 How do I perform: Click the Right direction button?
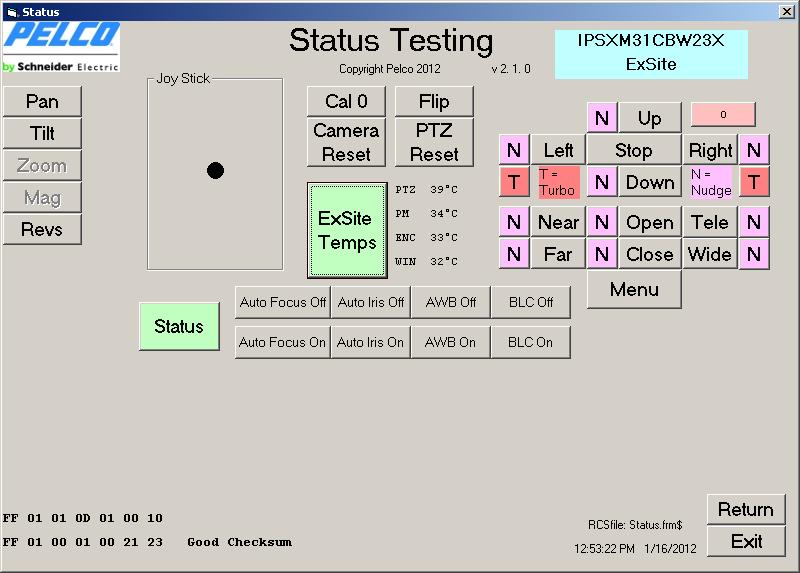[x=710, y=150]
